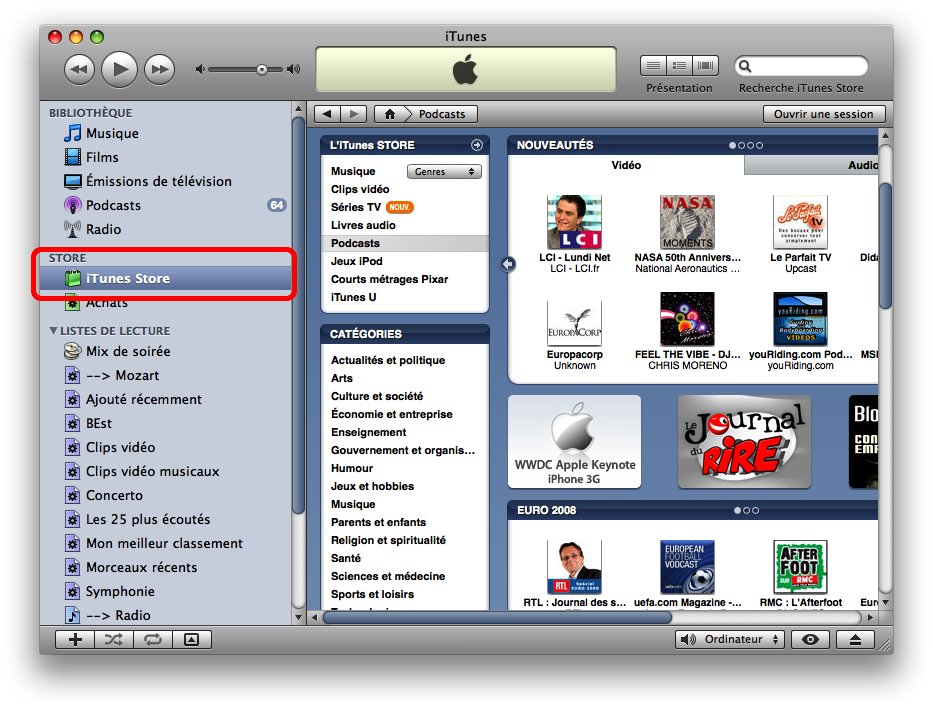Screen dimensions: 933x709
Task: Go to iTunes Store home
Action: point(390,114)
